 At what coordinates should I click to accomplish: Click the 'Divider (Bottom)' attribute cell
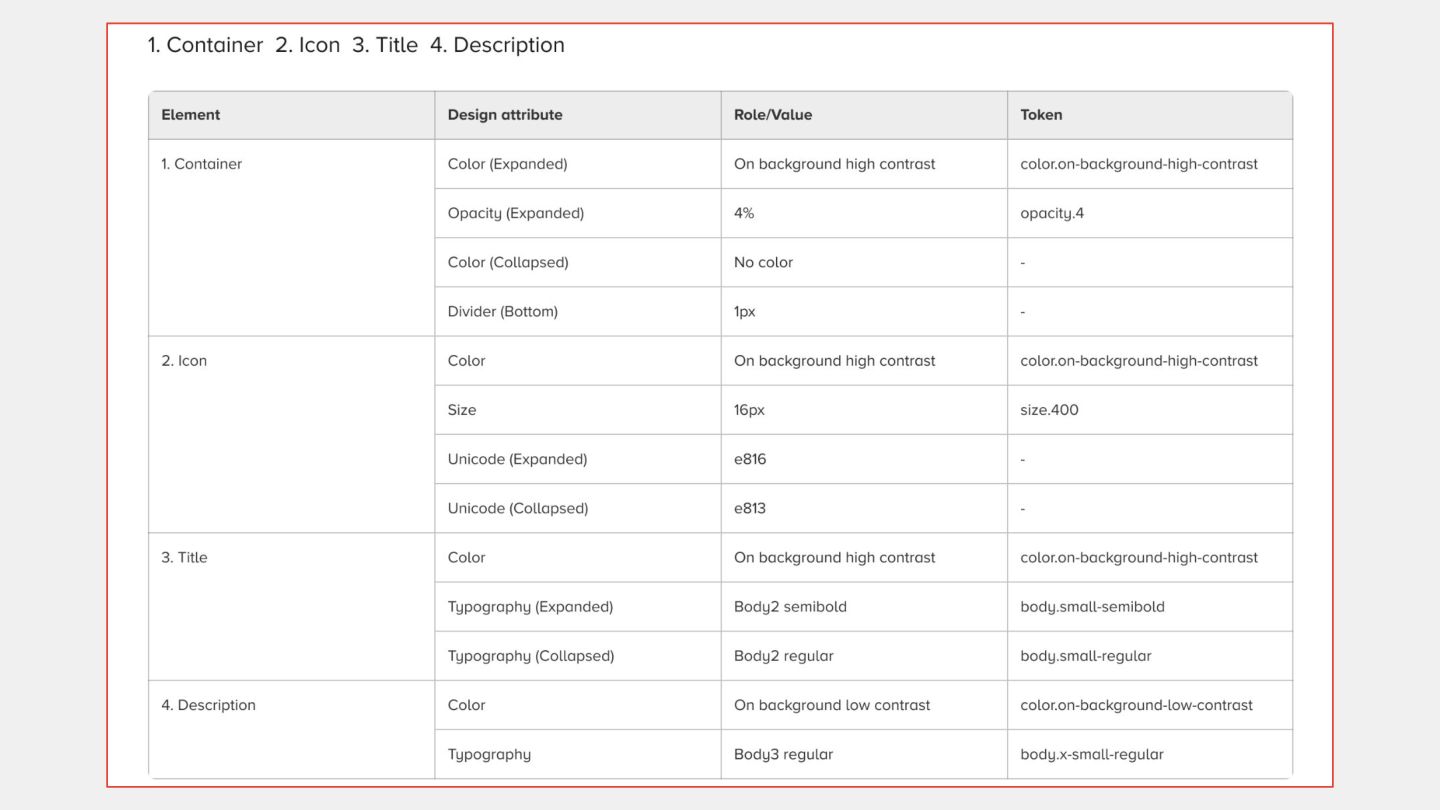(503, 311)
